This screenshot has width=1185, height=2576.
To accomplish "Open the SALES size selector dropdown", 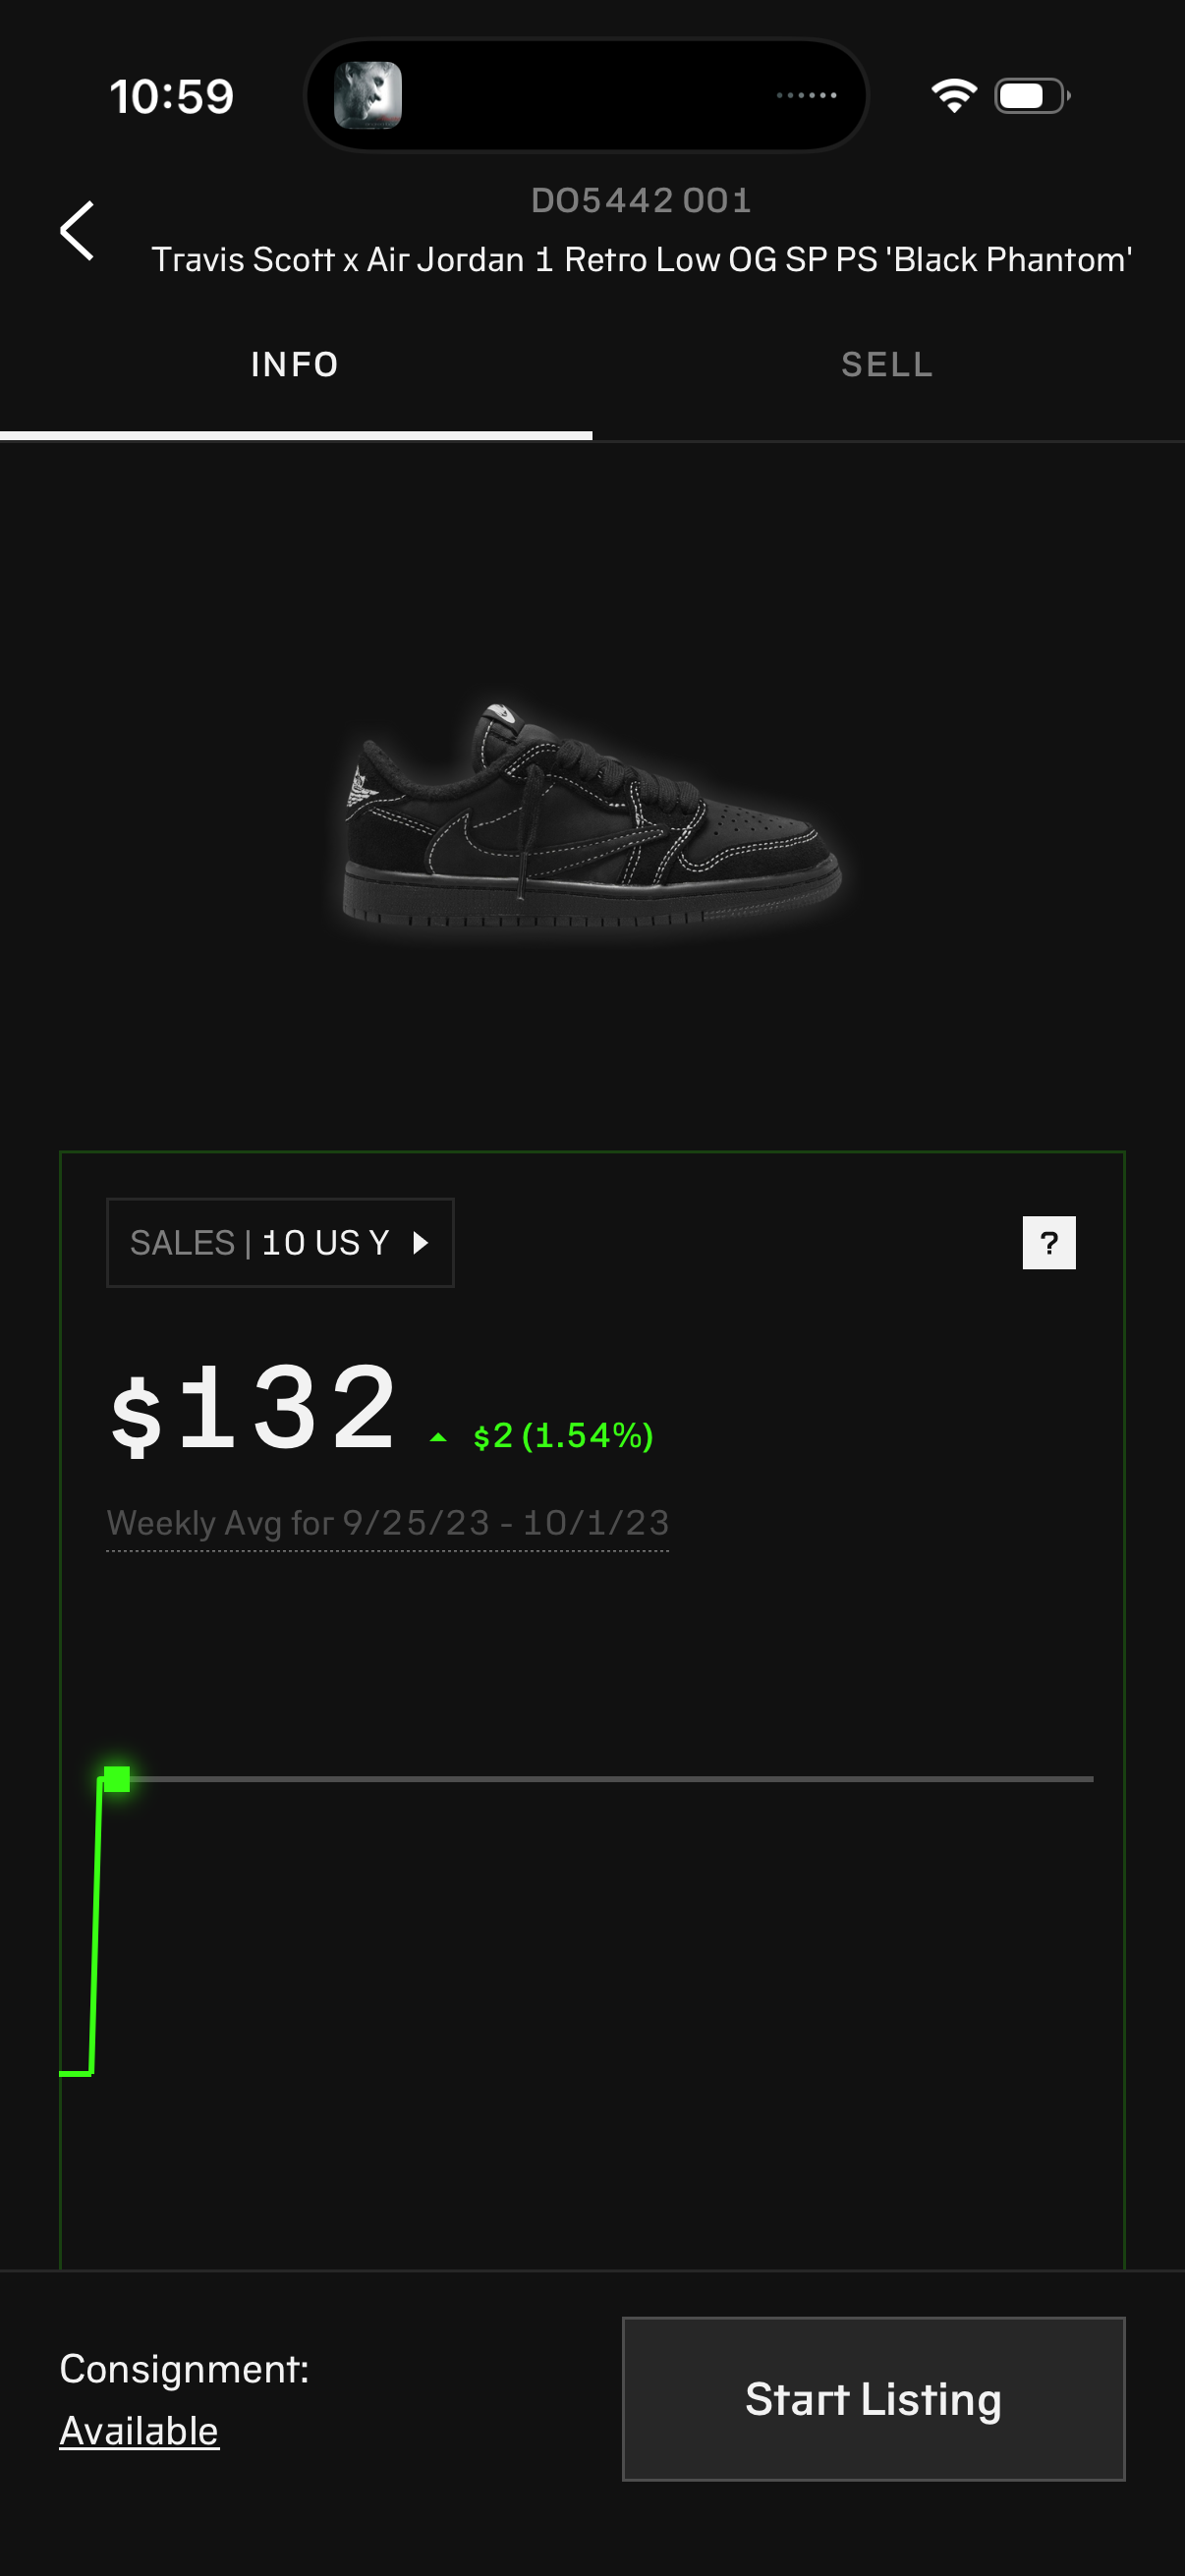I will click(x=279, y=1242).
